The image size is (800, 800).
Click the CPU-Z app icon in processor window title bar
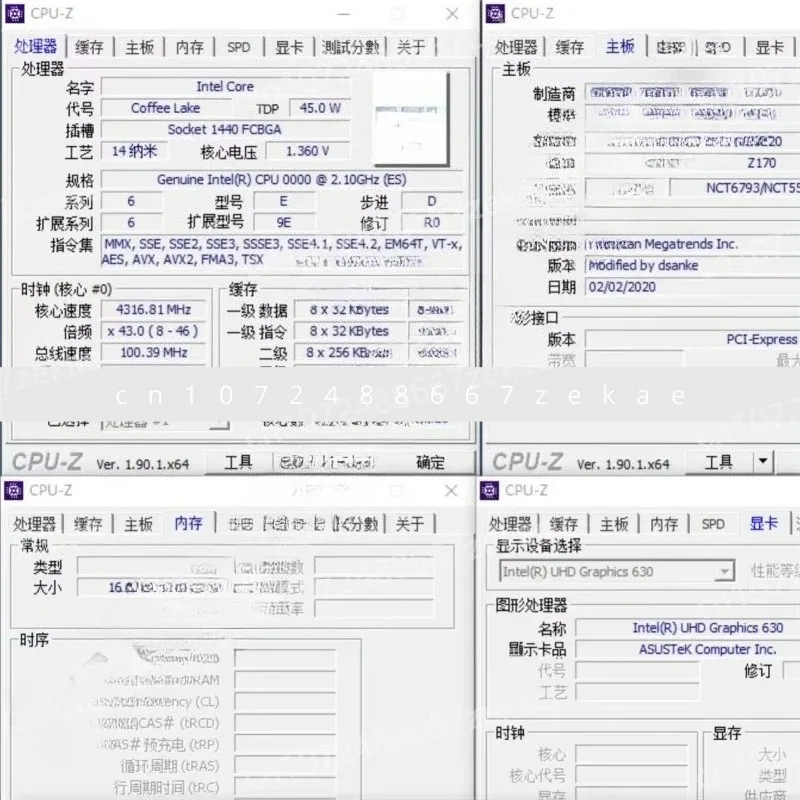click(14, 14)
